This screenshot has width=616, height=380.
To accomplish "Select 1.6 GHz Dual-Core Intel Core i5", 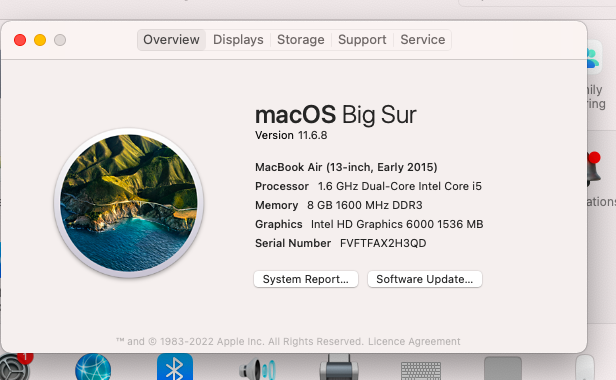I will point(400,186).
